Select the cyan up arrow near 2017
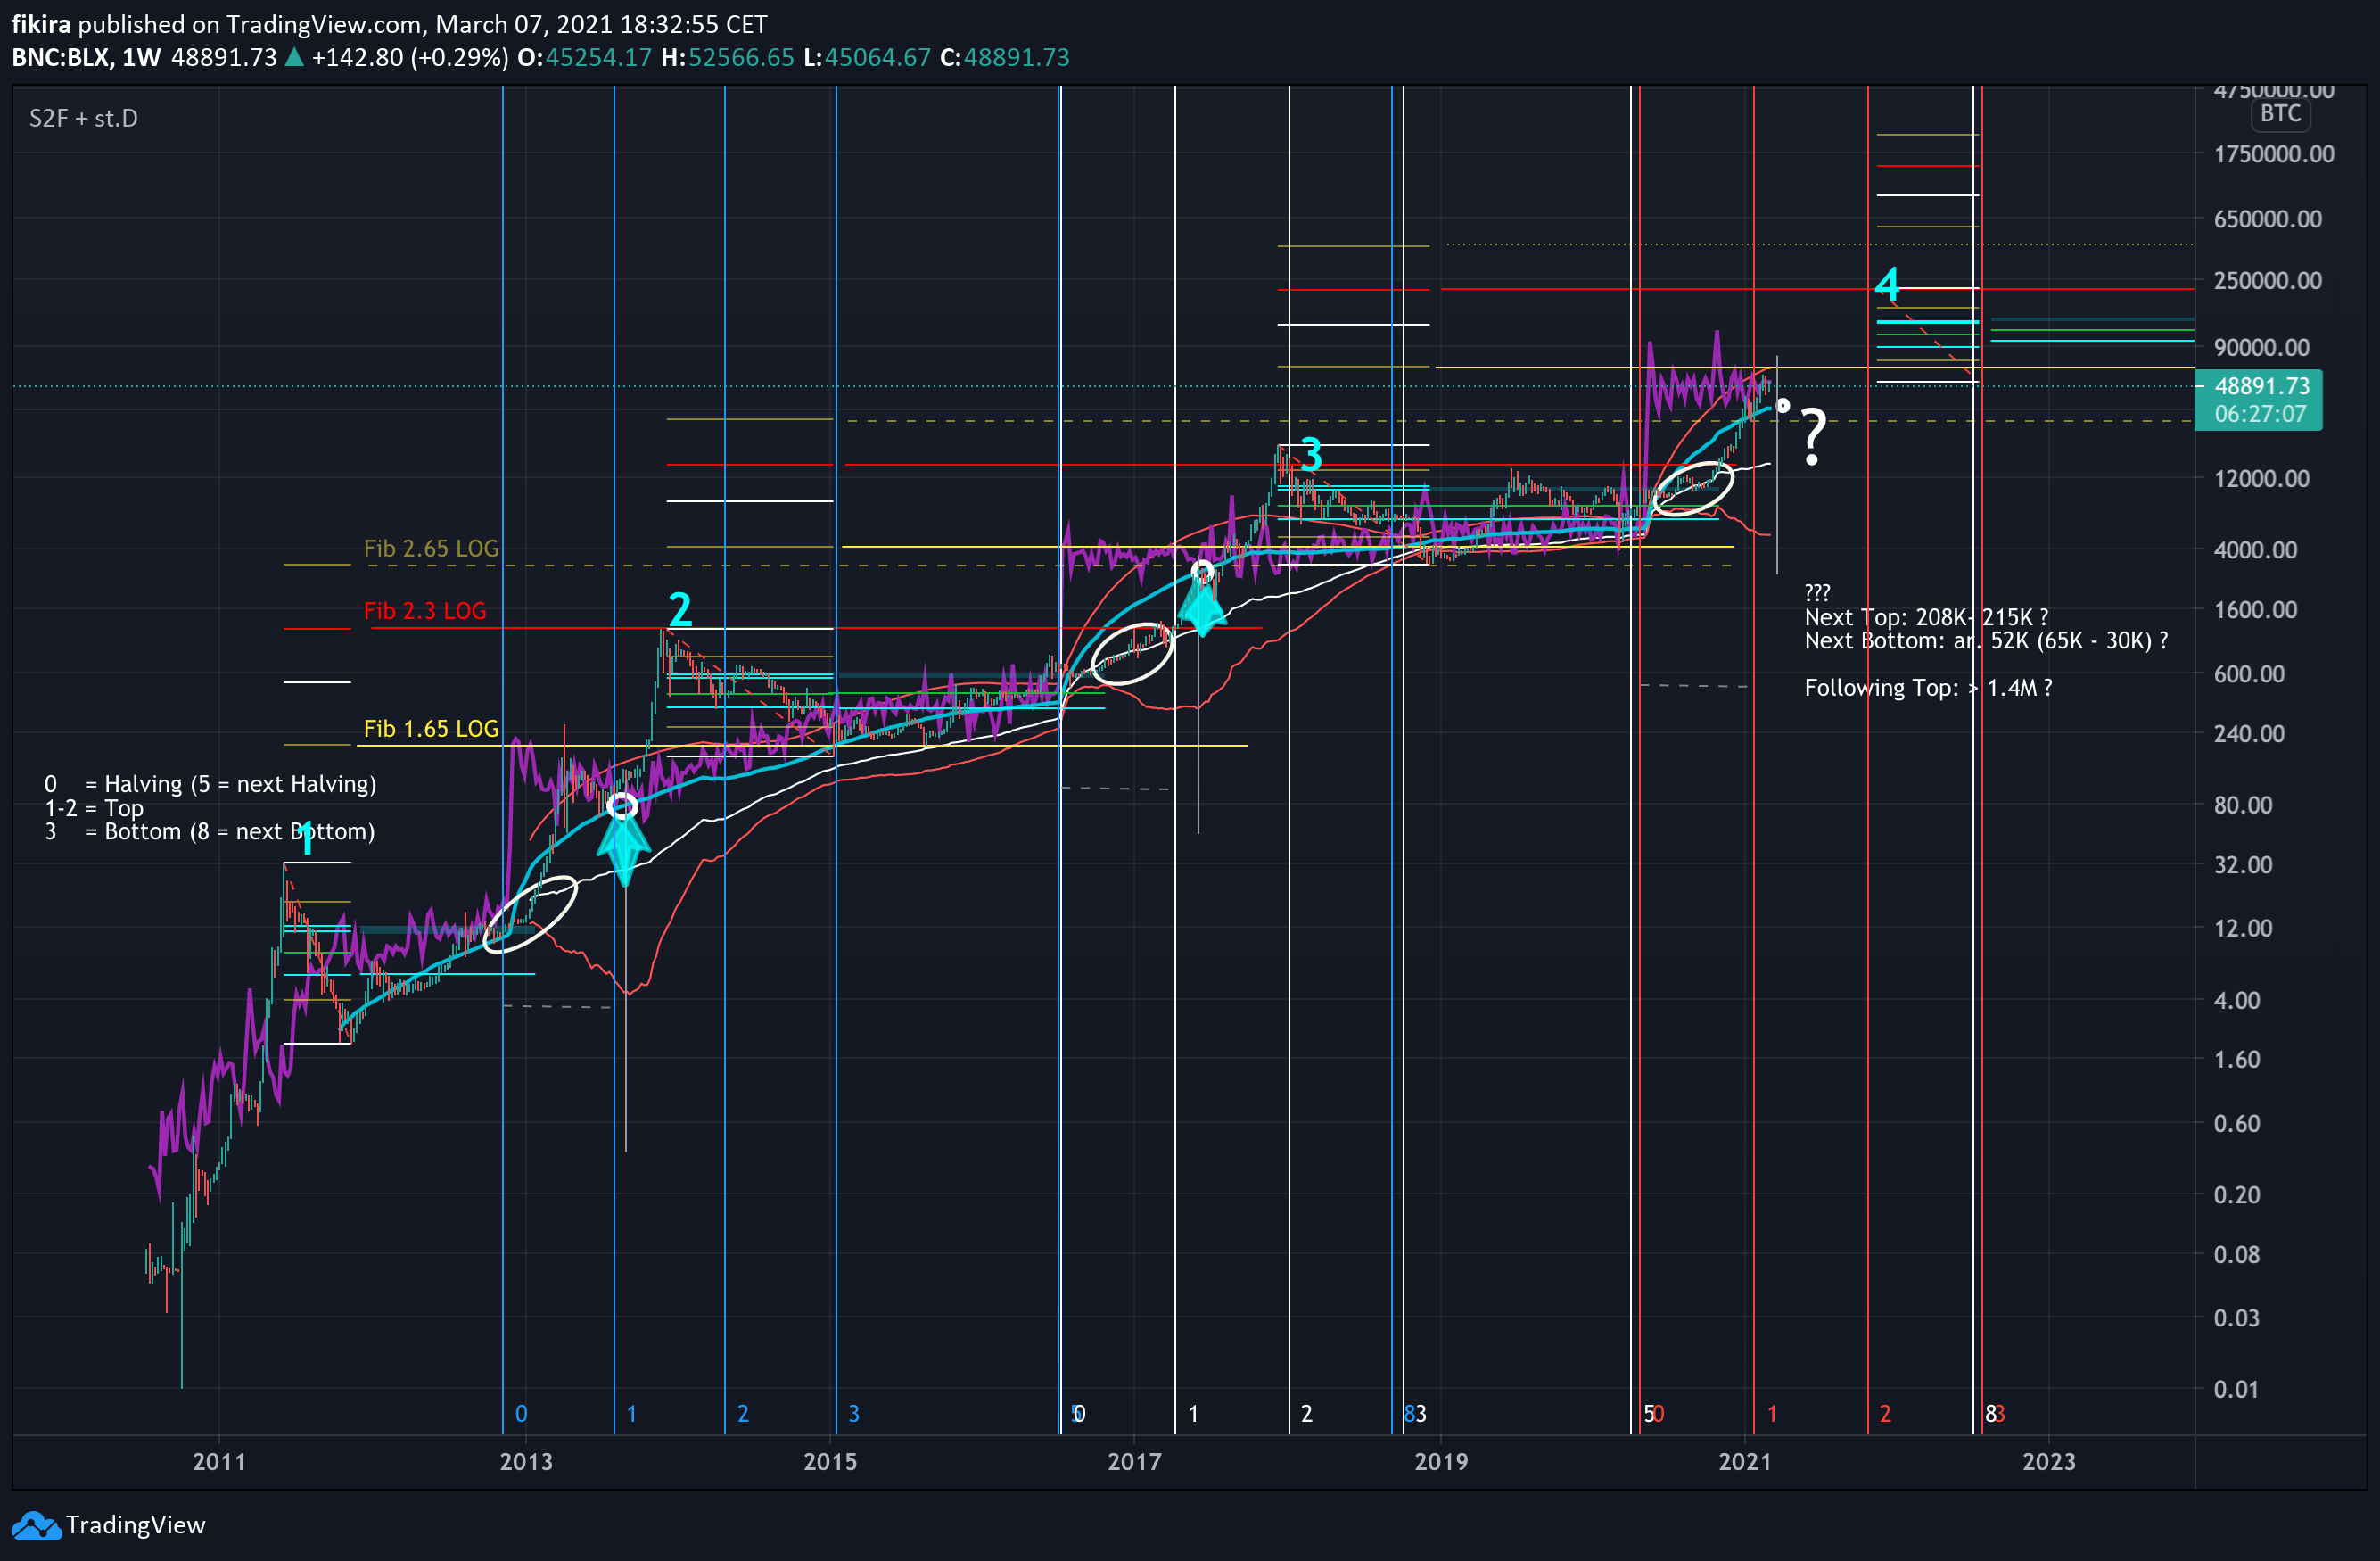This screenshot has width=2380, height=1561. click(1203, 605)
